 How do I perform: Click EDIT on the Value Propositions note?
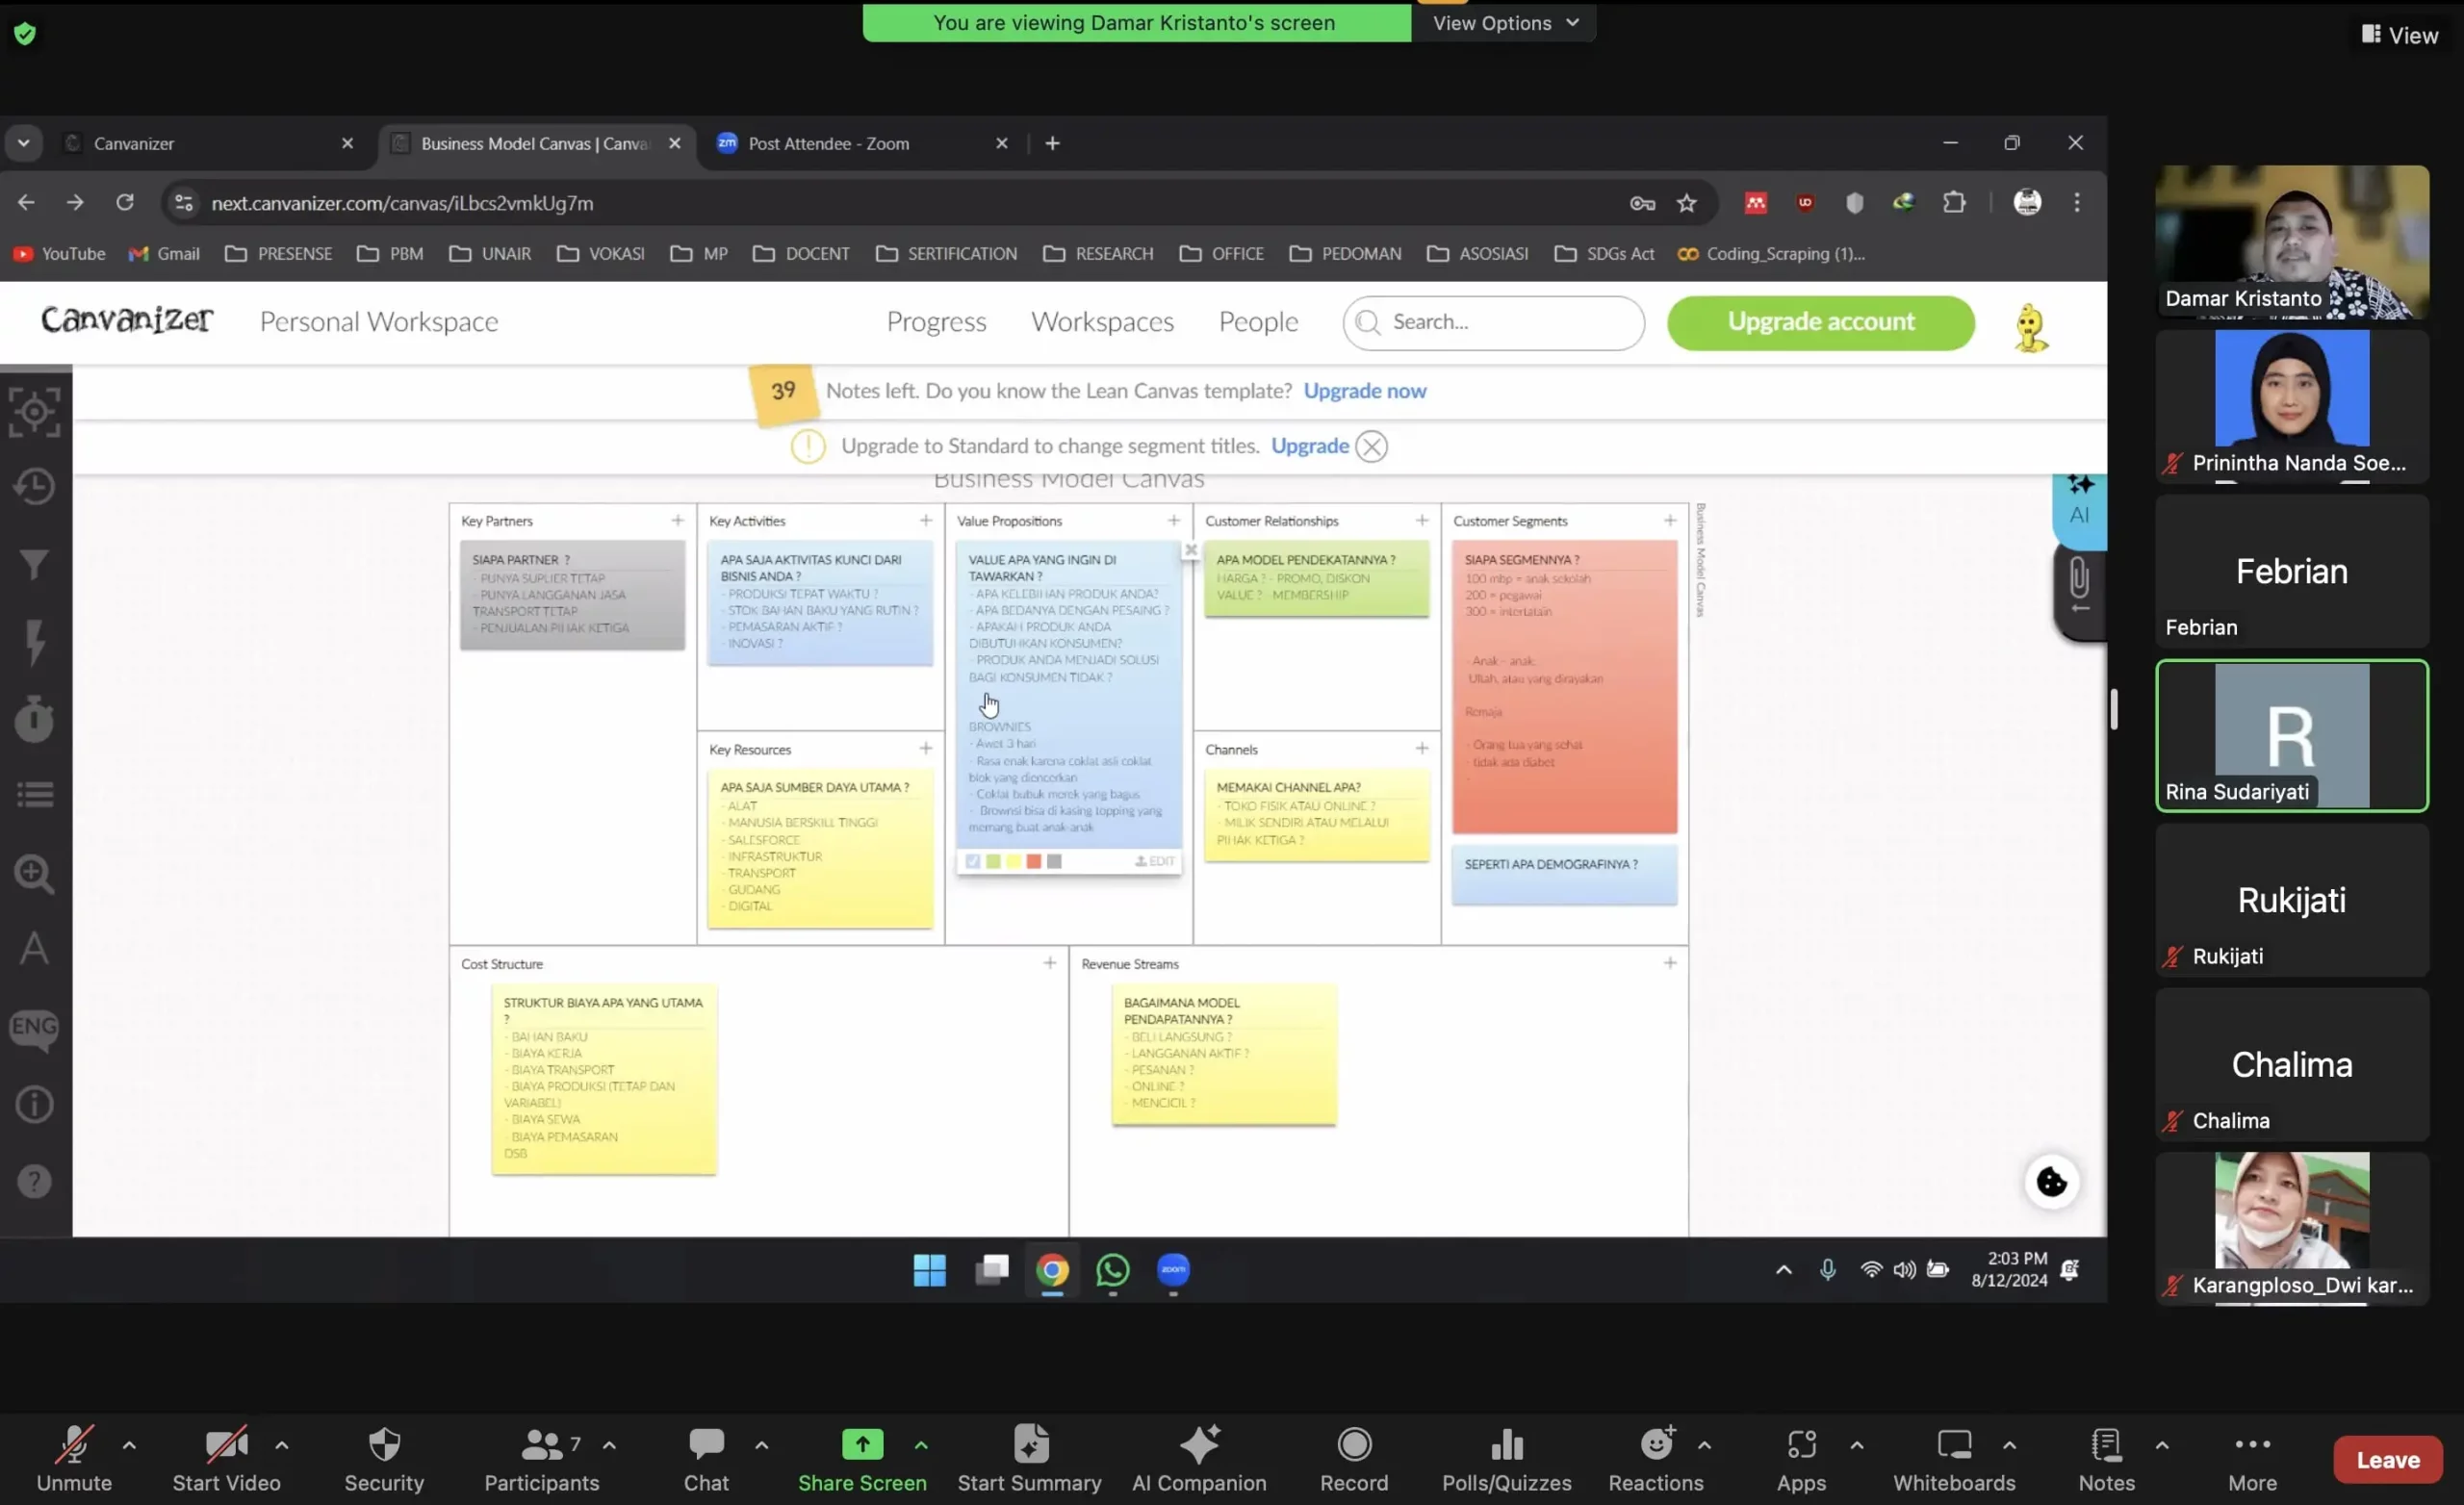click(x=1155, y=861)
